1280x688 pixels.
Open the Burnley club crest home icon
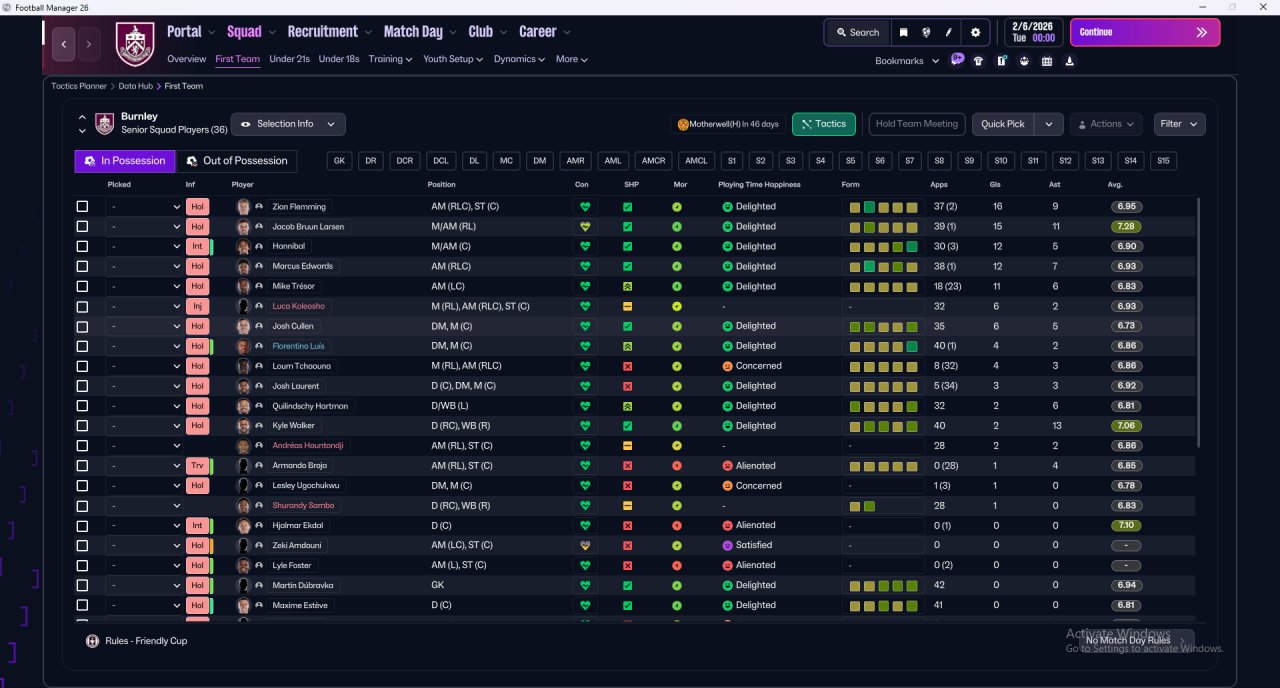click(136, 44)
